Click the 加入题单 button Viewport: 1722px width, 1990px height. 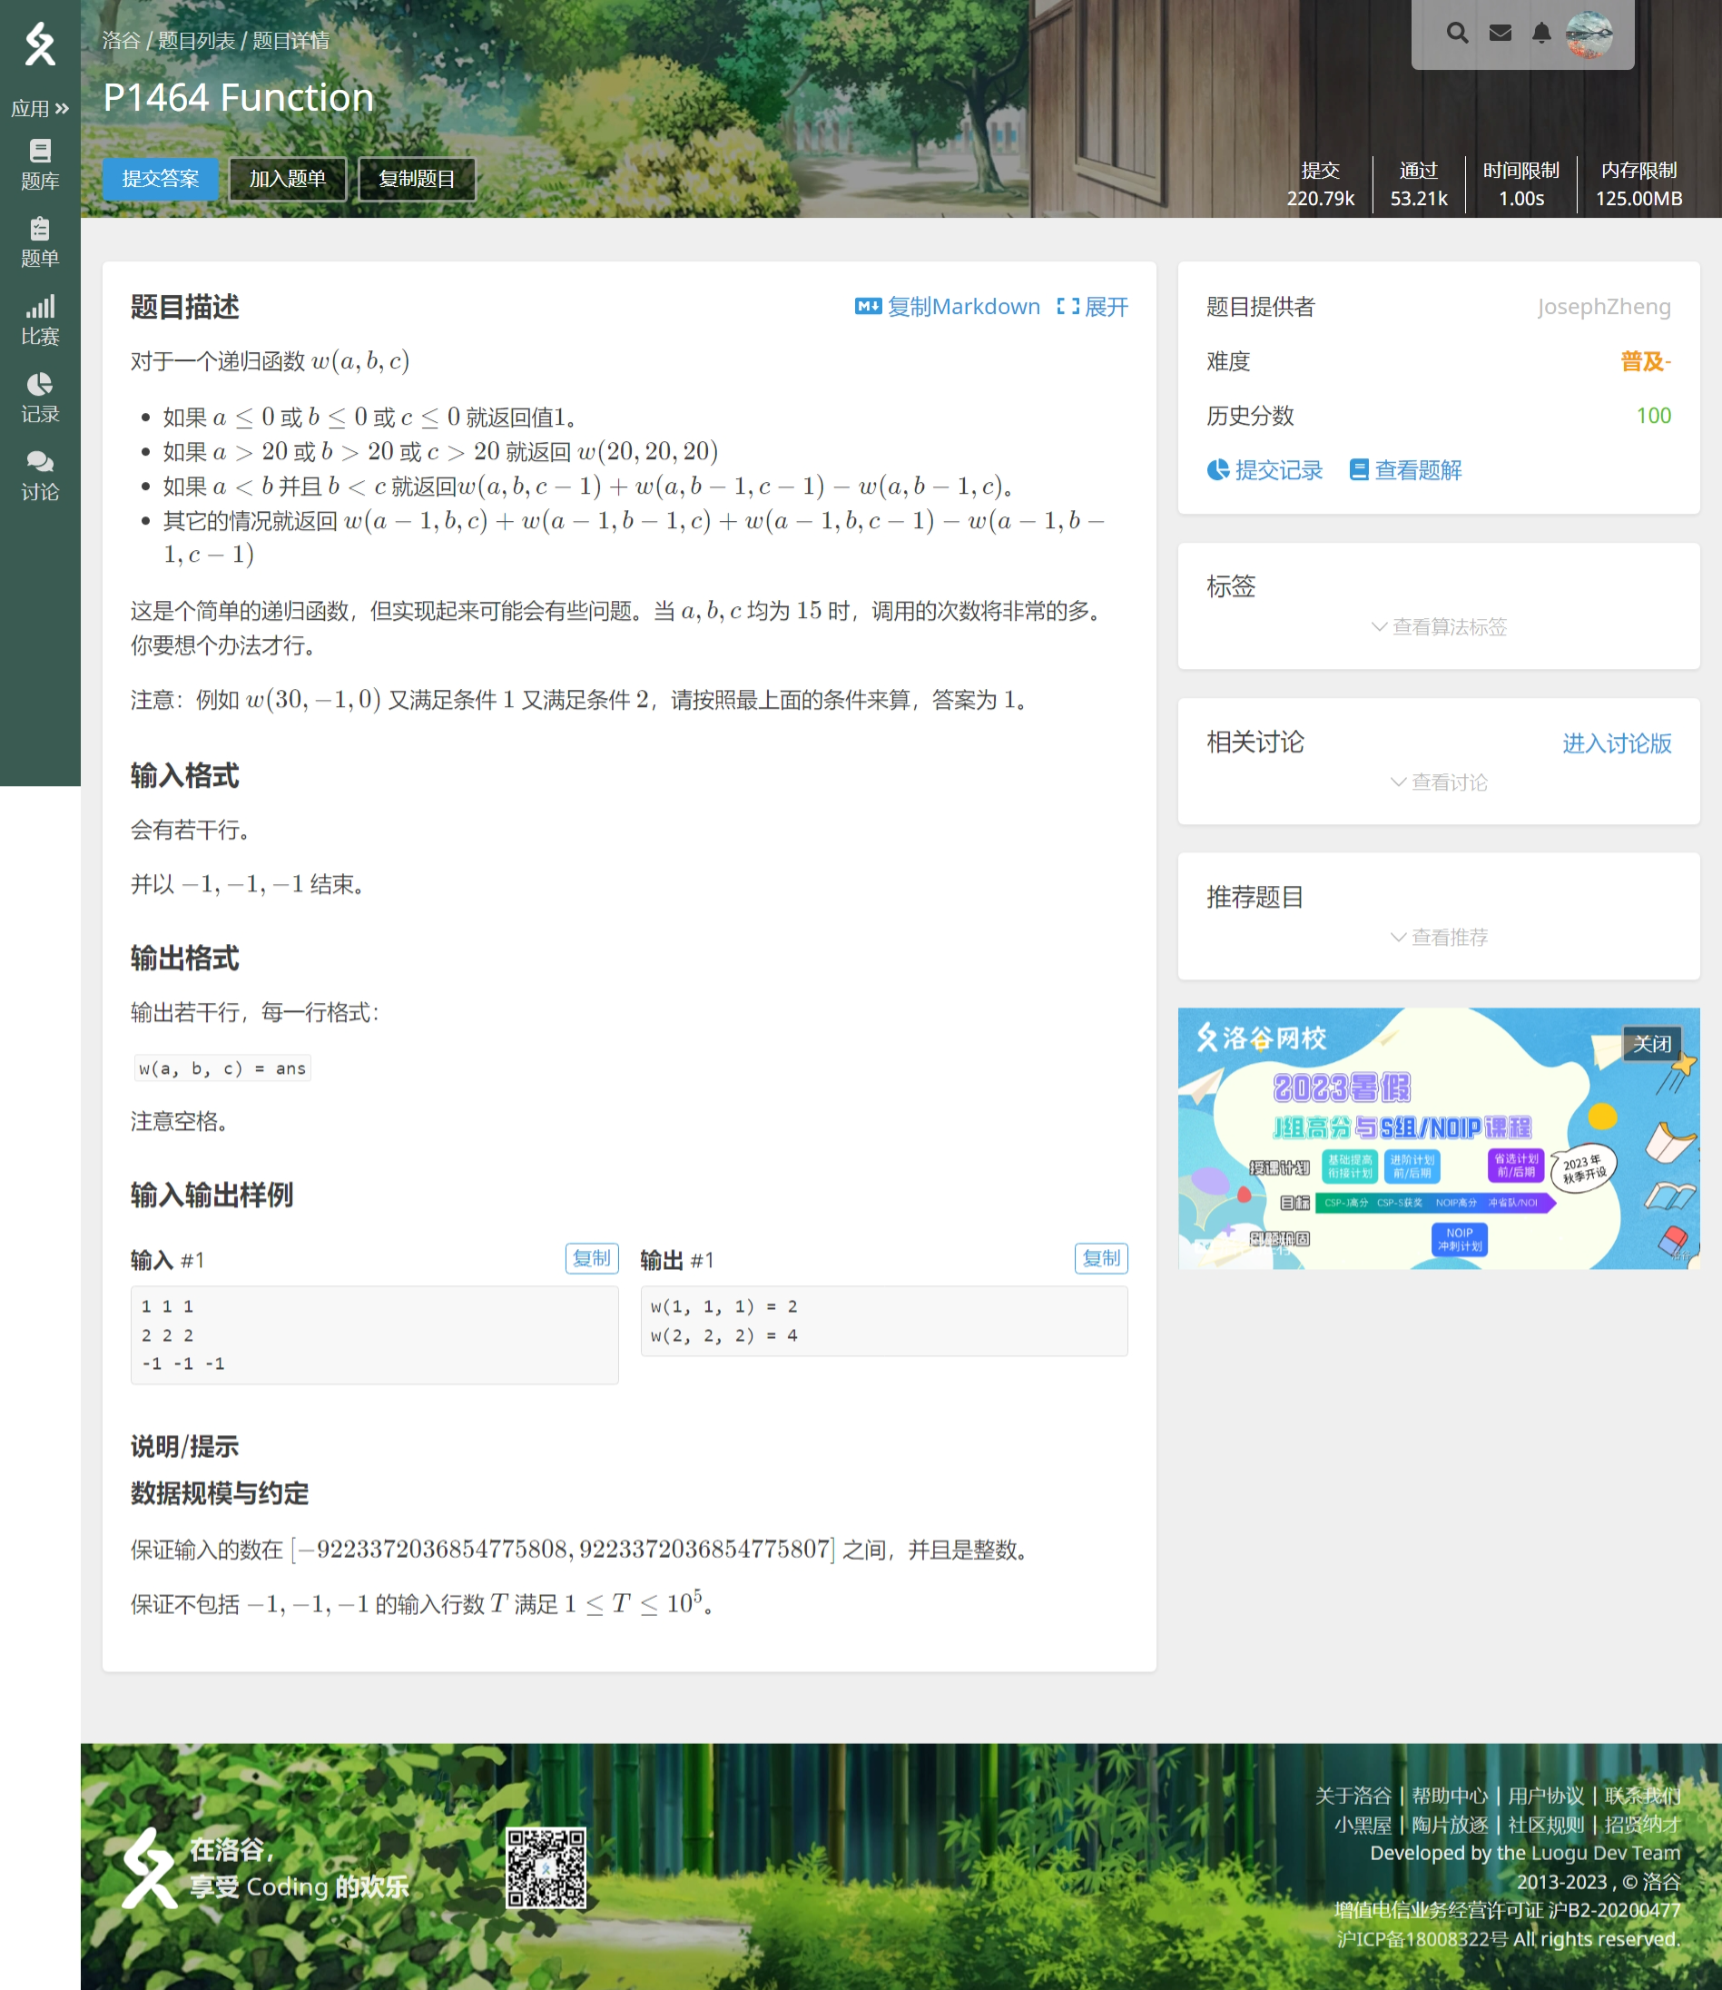pos(287,179)
